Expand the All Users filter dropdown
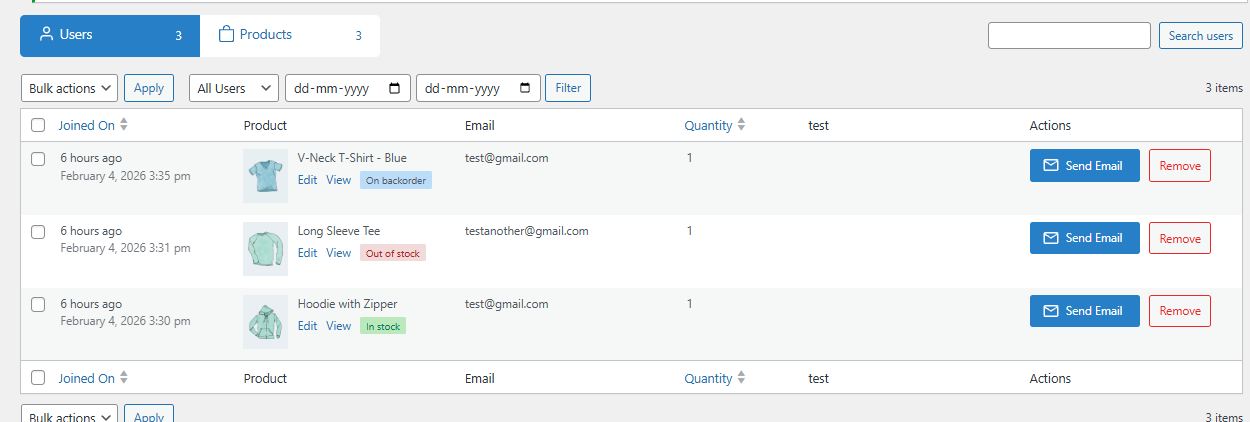The image size is (1250, 422). point(233,88)
